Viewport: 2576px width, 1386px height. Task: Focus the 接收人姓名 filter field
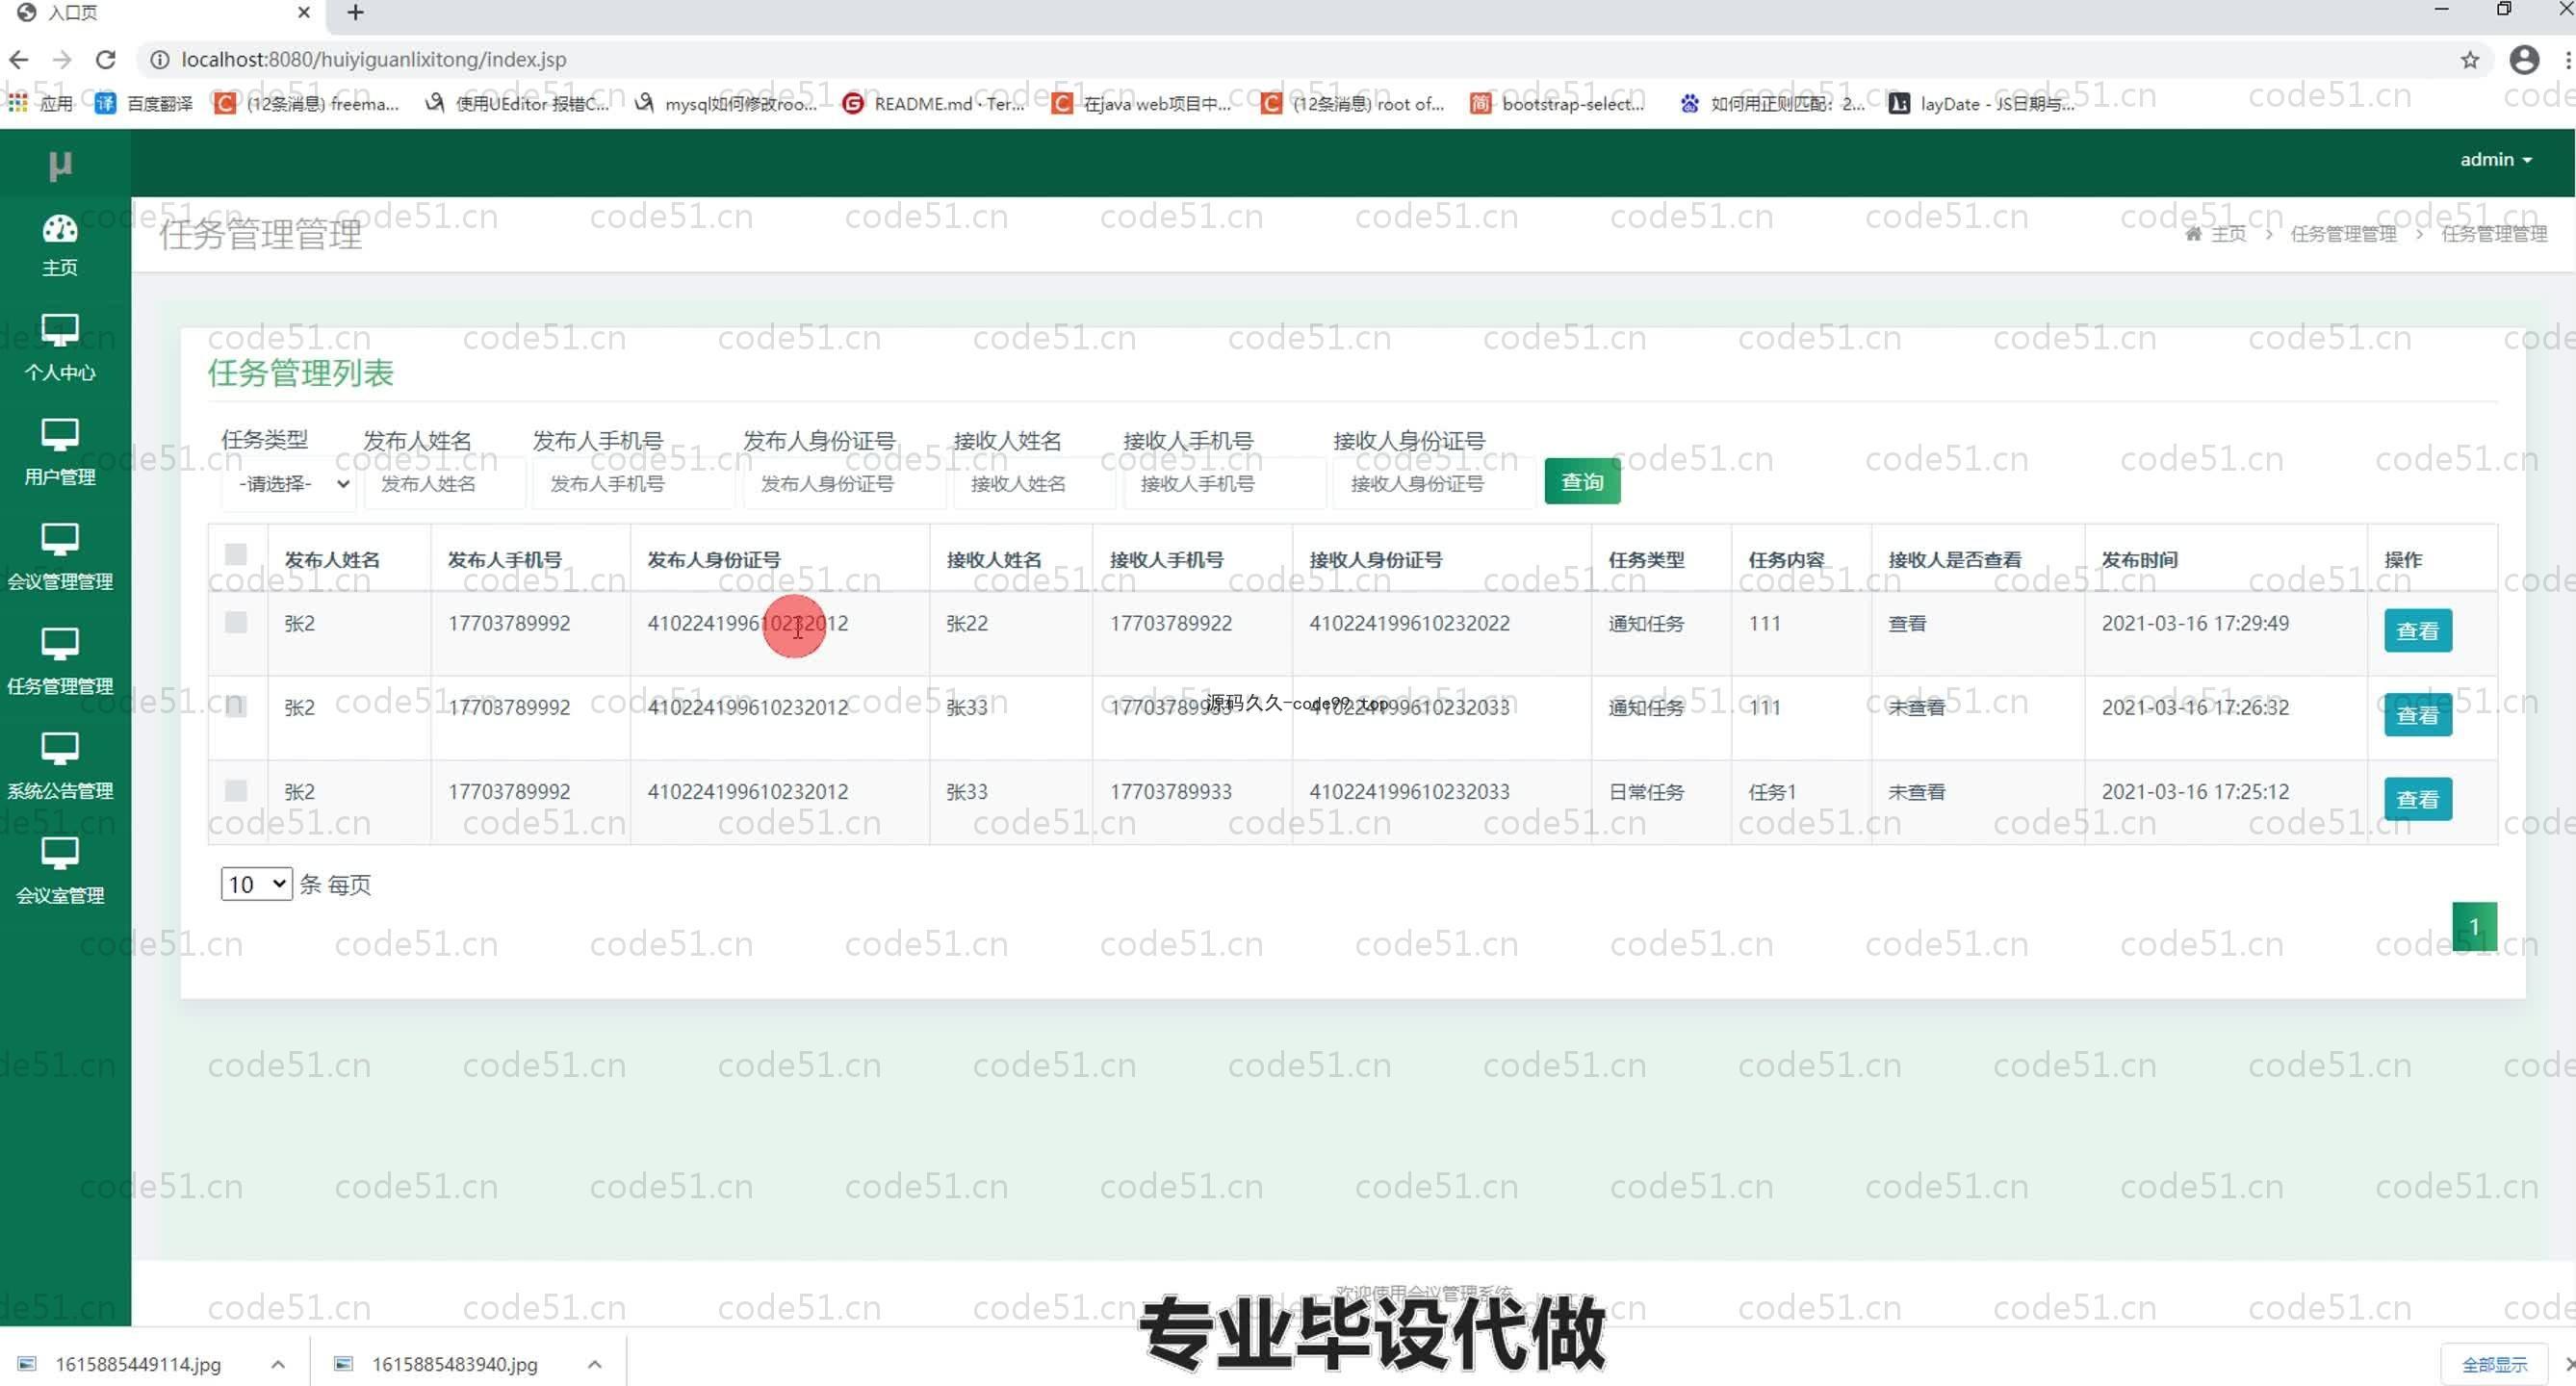(1034, 484)
